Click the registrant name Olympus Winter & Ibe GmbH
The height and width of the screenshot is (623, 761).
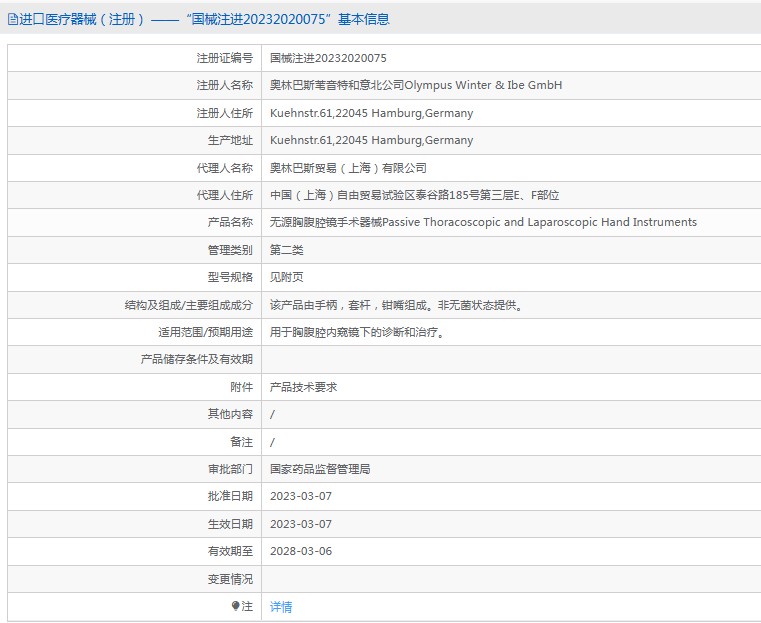tap(416, 85)
